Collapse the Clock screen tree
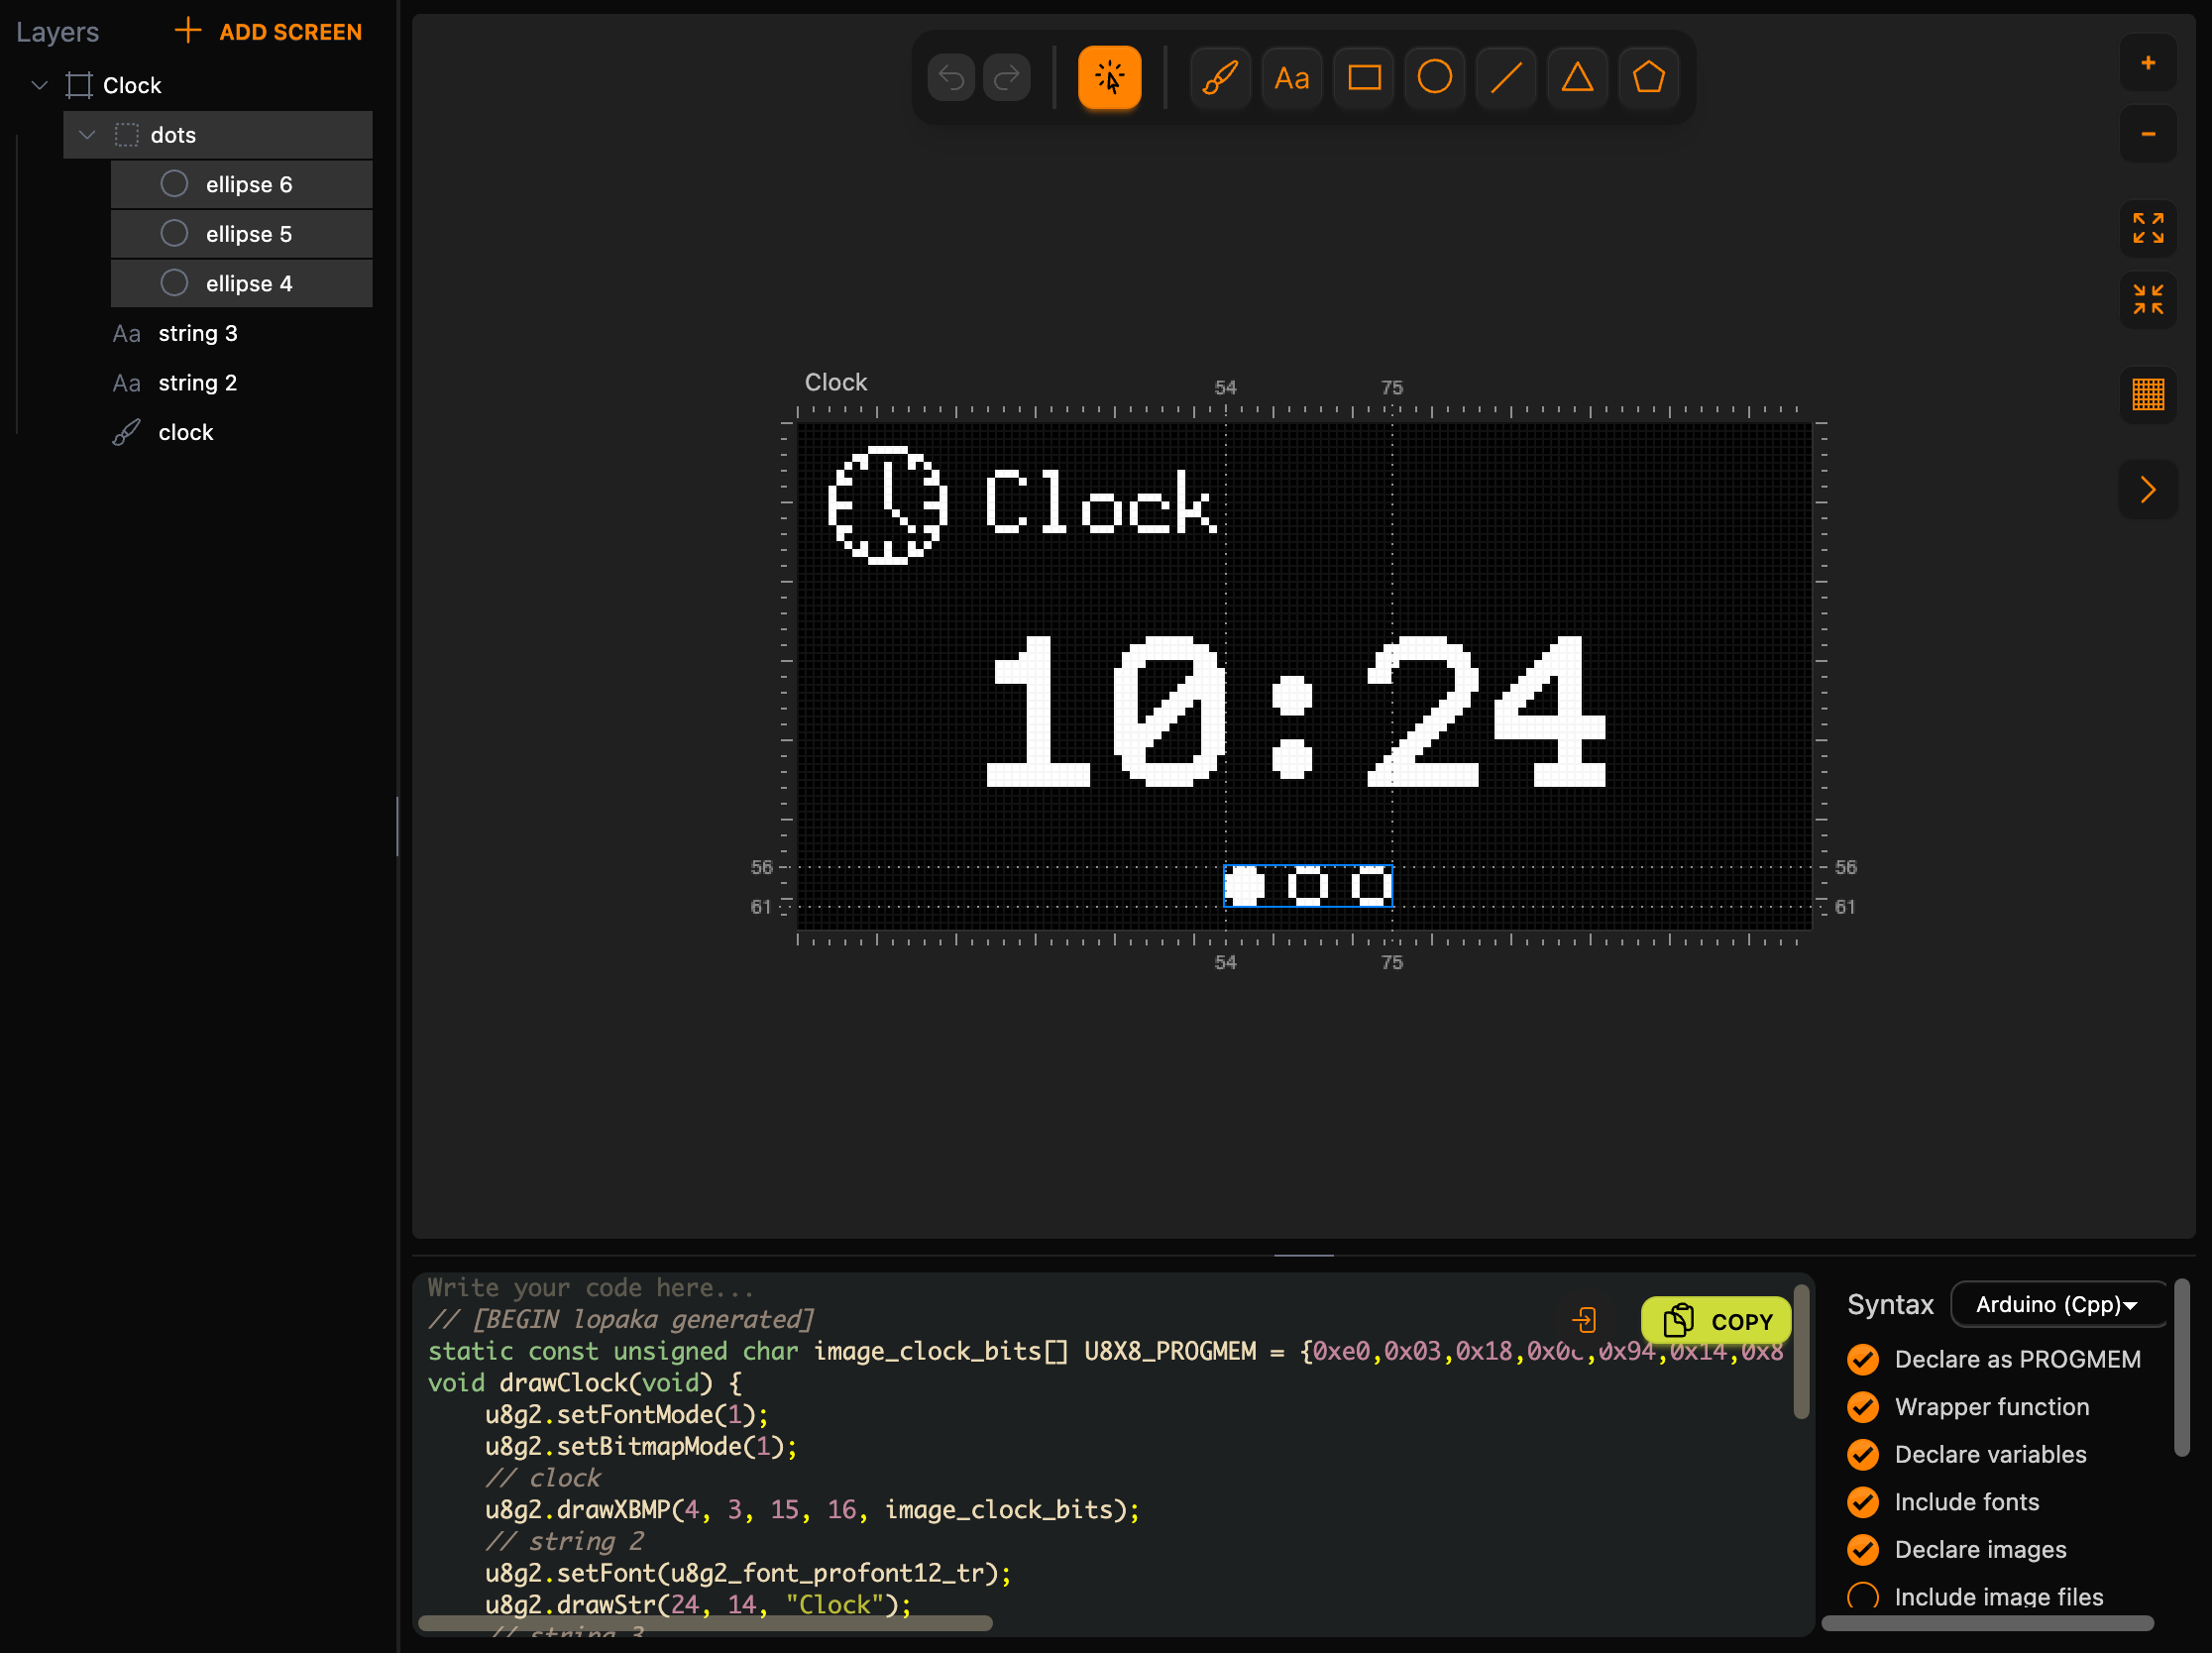 40,85
